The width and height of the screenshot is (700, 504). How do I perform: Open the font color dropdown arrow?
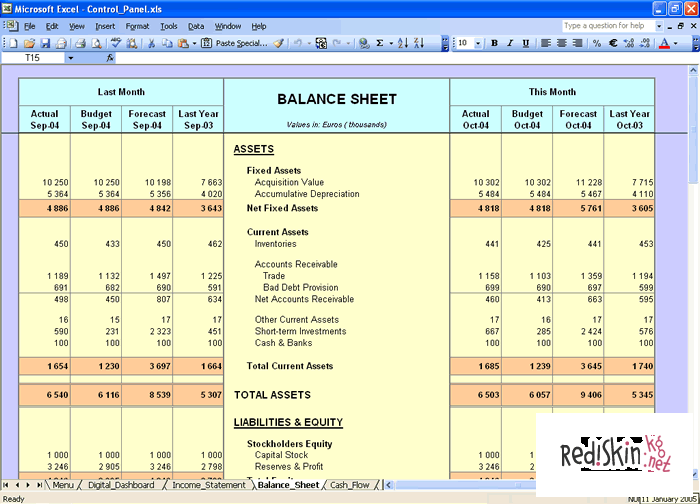pos(678,43)
